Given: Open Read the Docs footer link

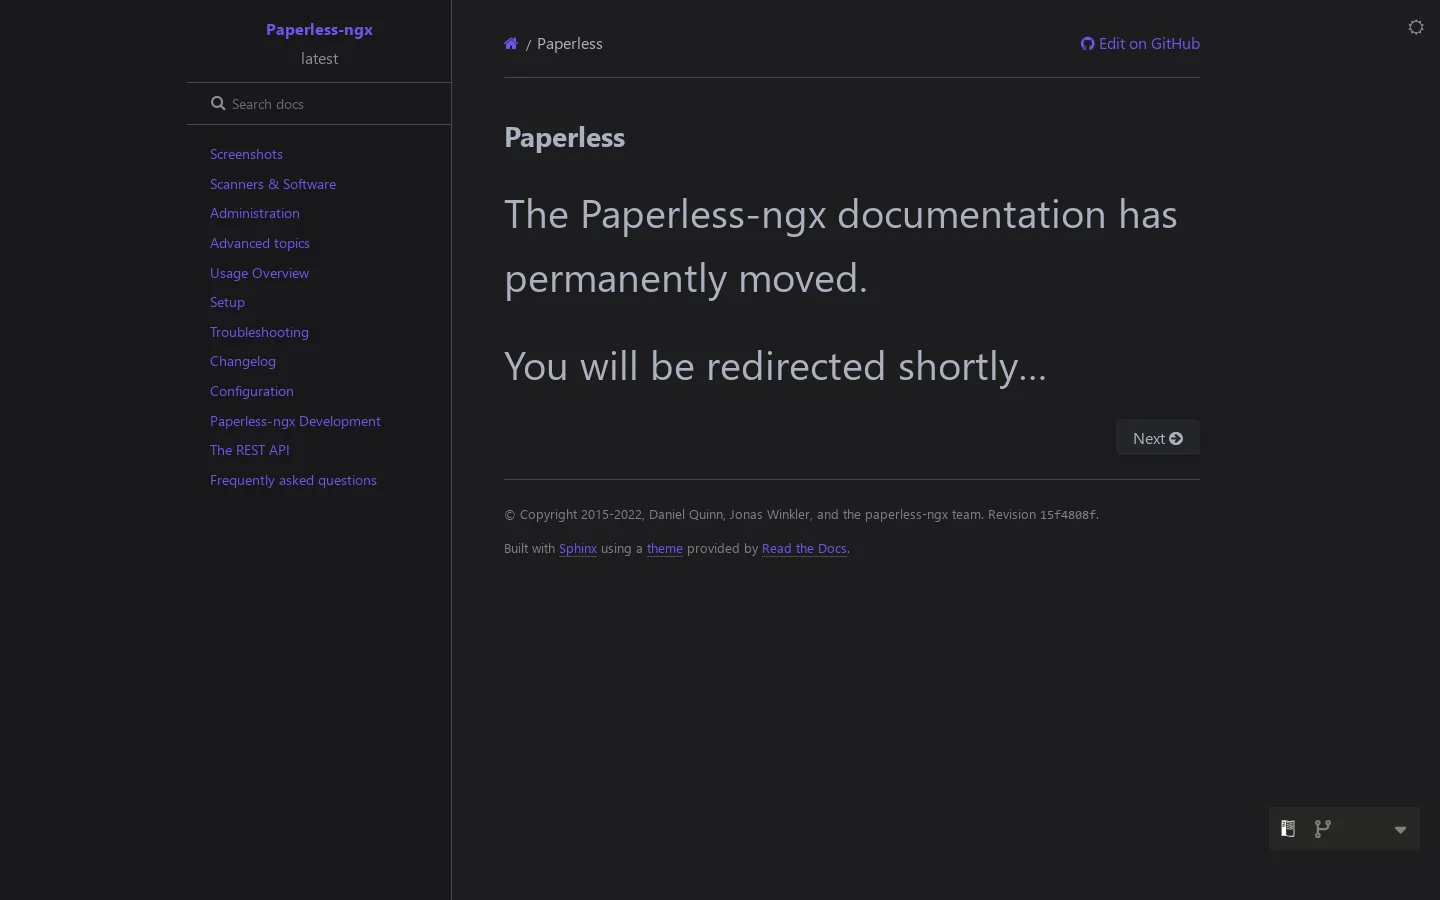Looking at the screenshot, I should 804,548.
